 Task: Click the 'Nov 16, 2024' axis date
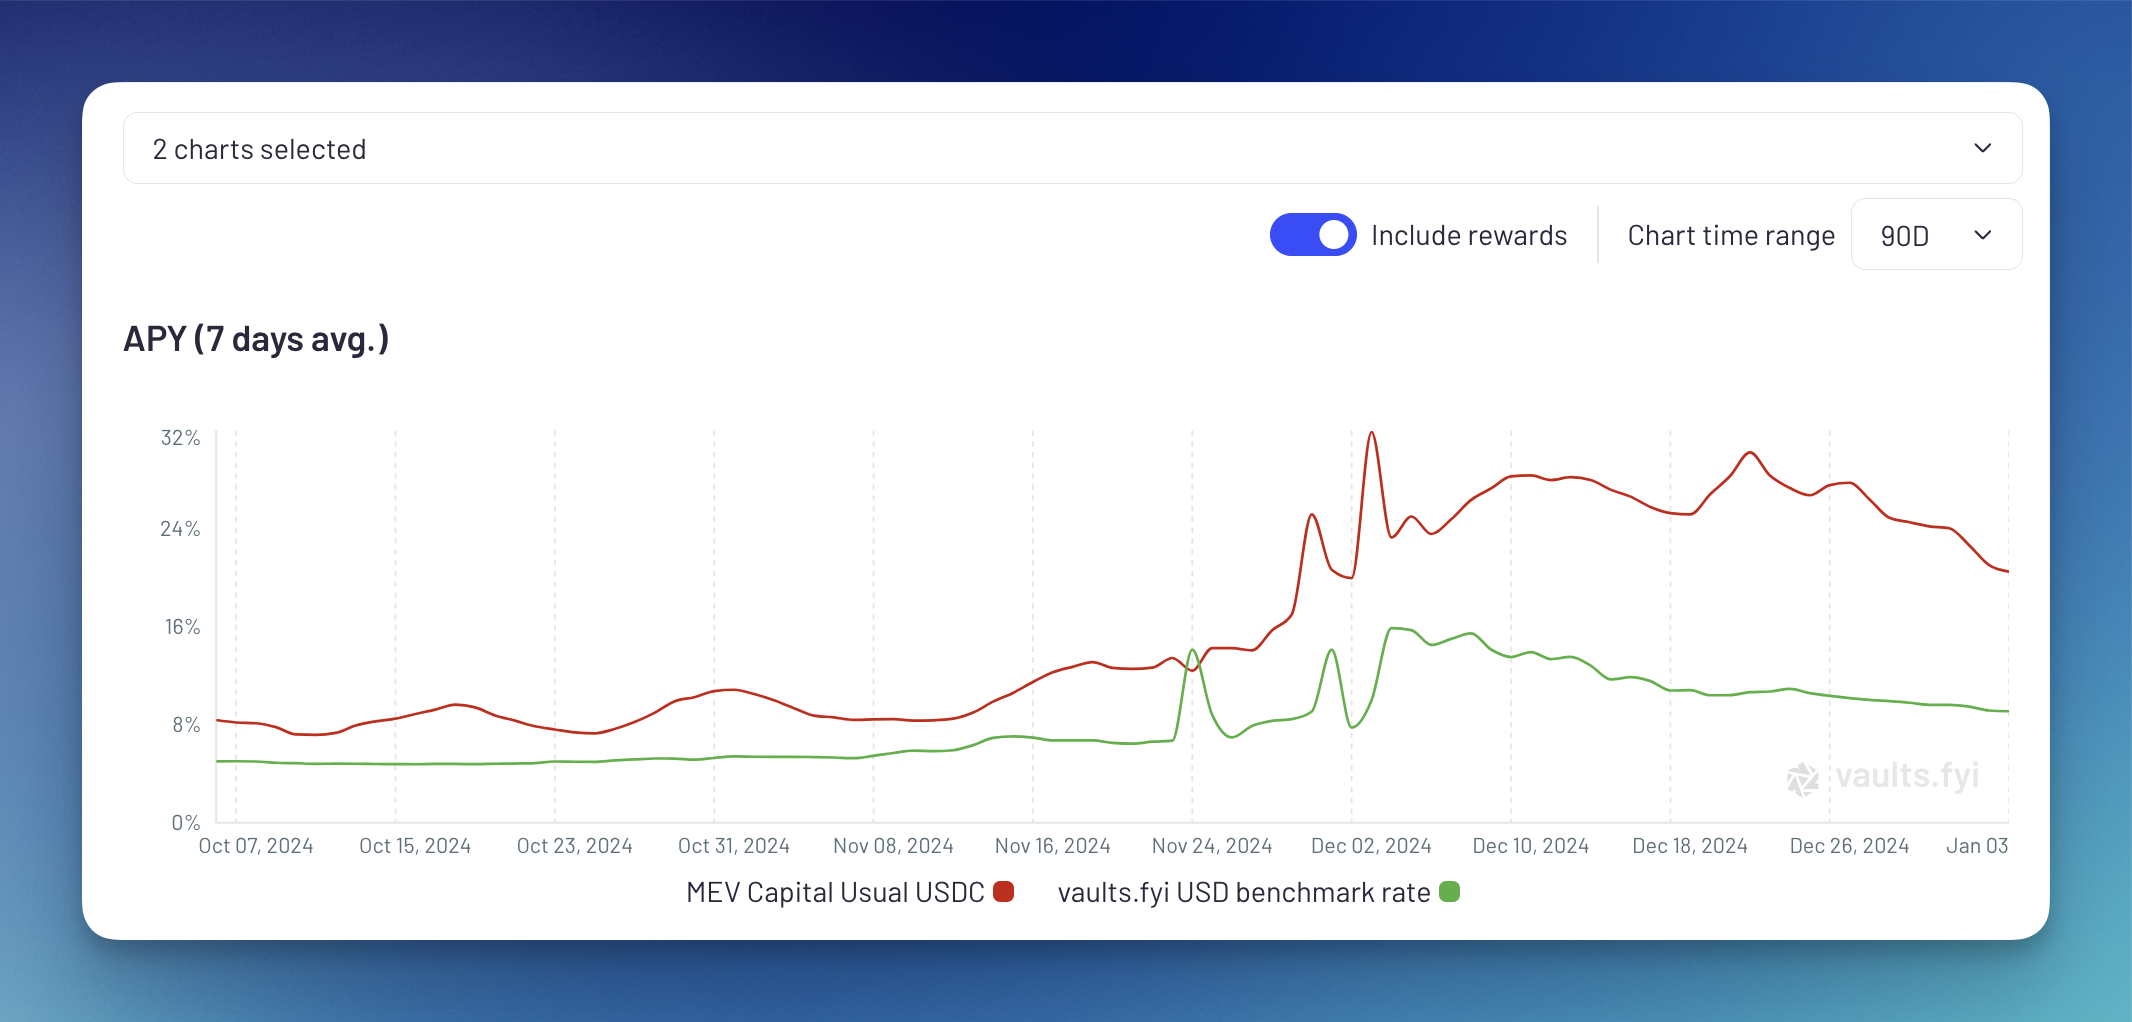pyautogui.click(x=1053, y=846)
